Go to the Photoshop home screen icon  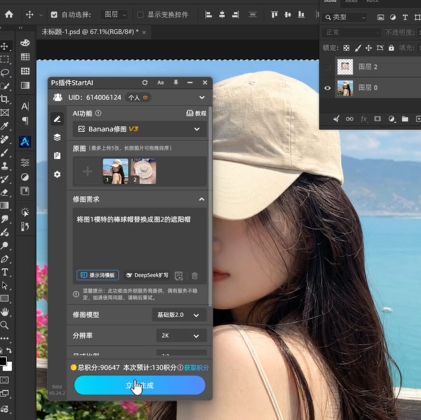click(x=9, y=14)
